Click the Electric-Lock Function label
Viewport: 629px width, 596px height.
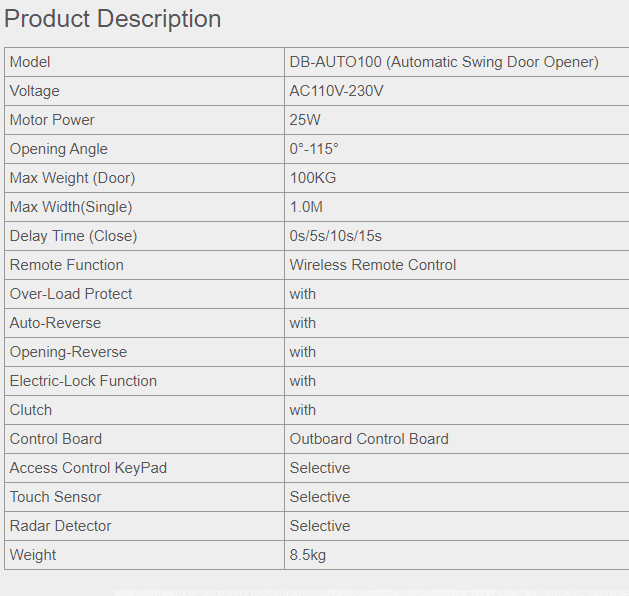pyautogui.click(x=83, y=381)
